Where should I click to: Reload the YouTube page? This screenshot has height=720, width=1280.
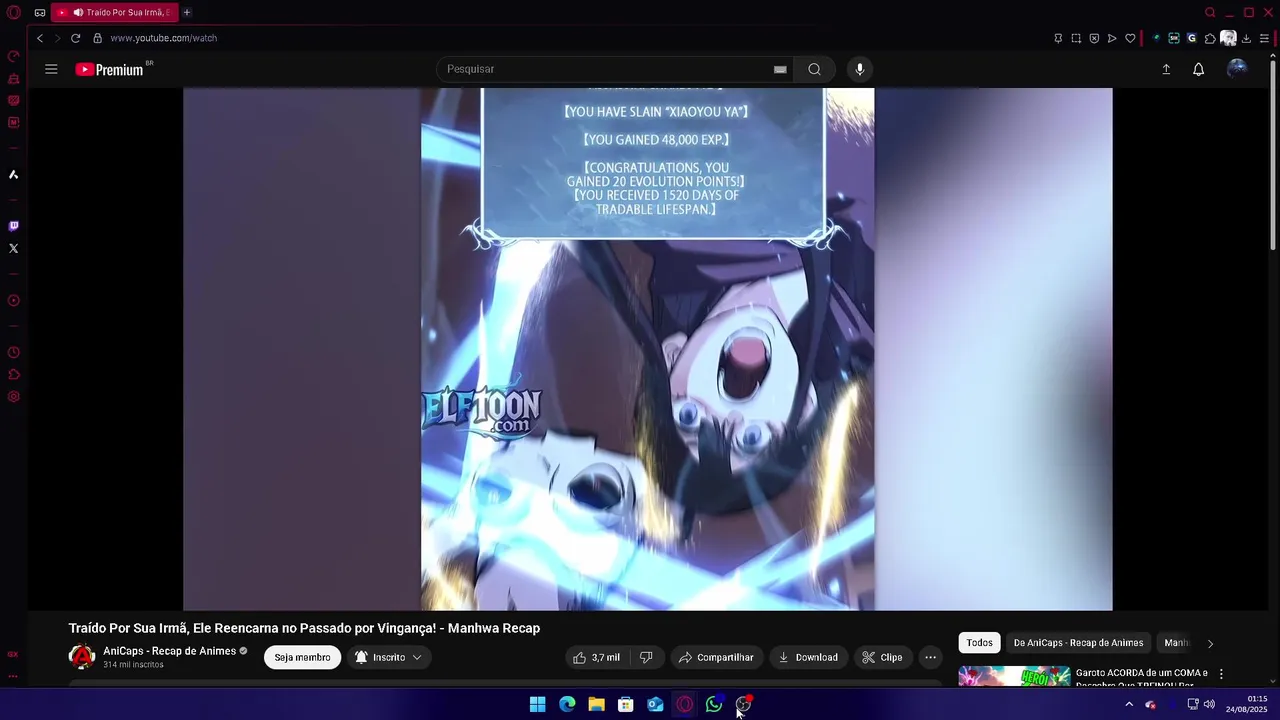pyautogui.click(x=75, y=38)
